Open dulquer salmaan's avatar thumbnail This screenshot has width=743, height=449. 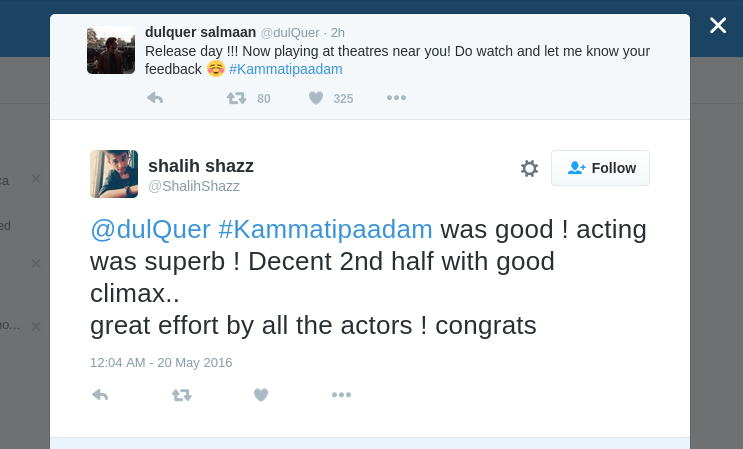110,50
